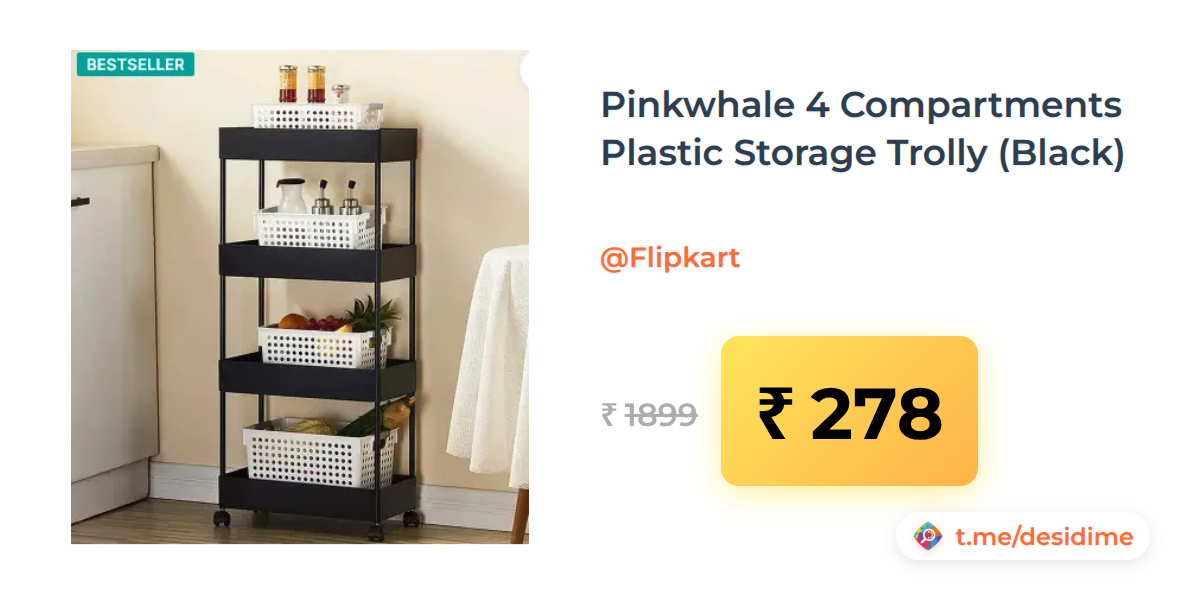This screenshot has height=600, width=1200.
Task: Click the grey rupee symbol before 1899
Action: [x=609, y=414]
